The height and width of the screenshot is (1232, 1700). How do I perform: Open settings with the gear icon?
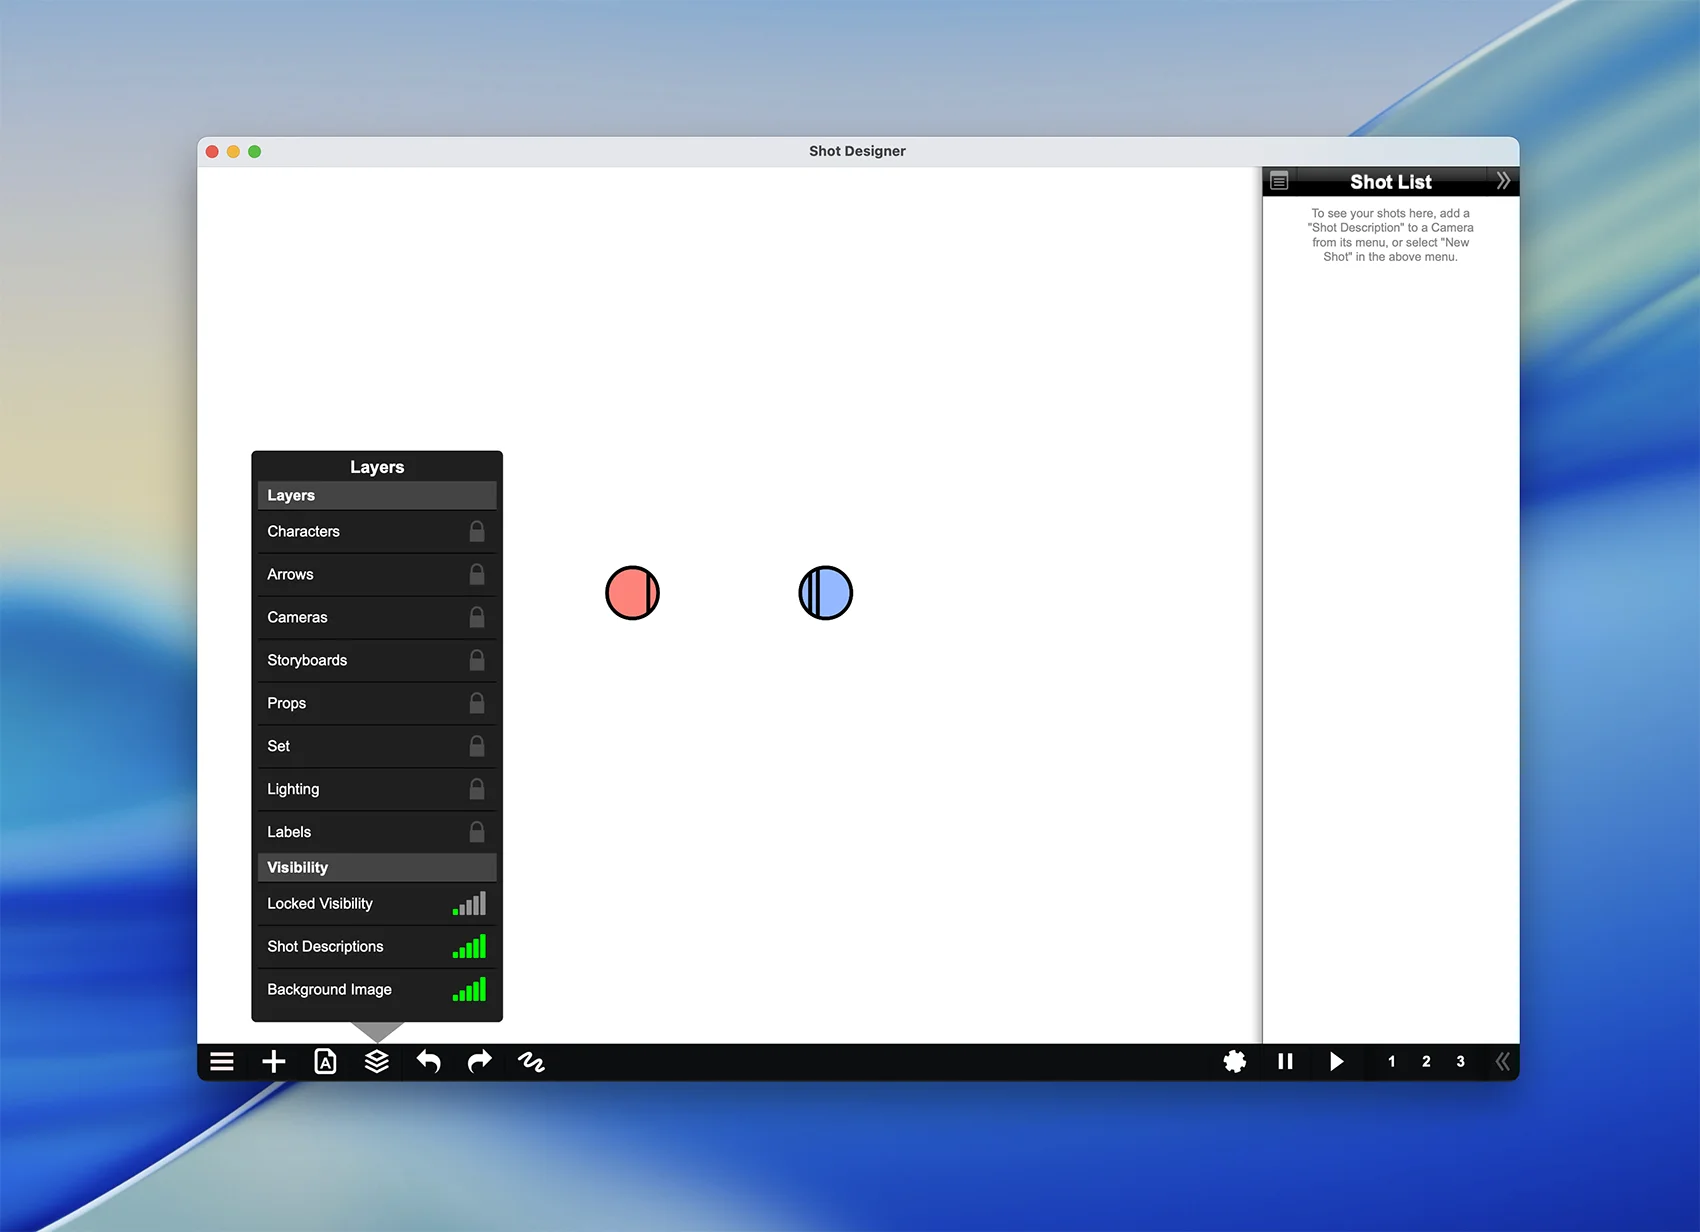pos(1235,1062)
